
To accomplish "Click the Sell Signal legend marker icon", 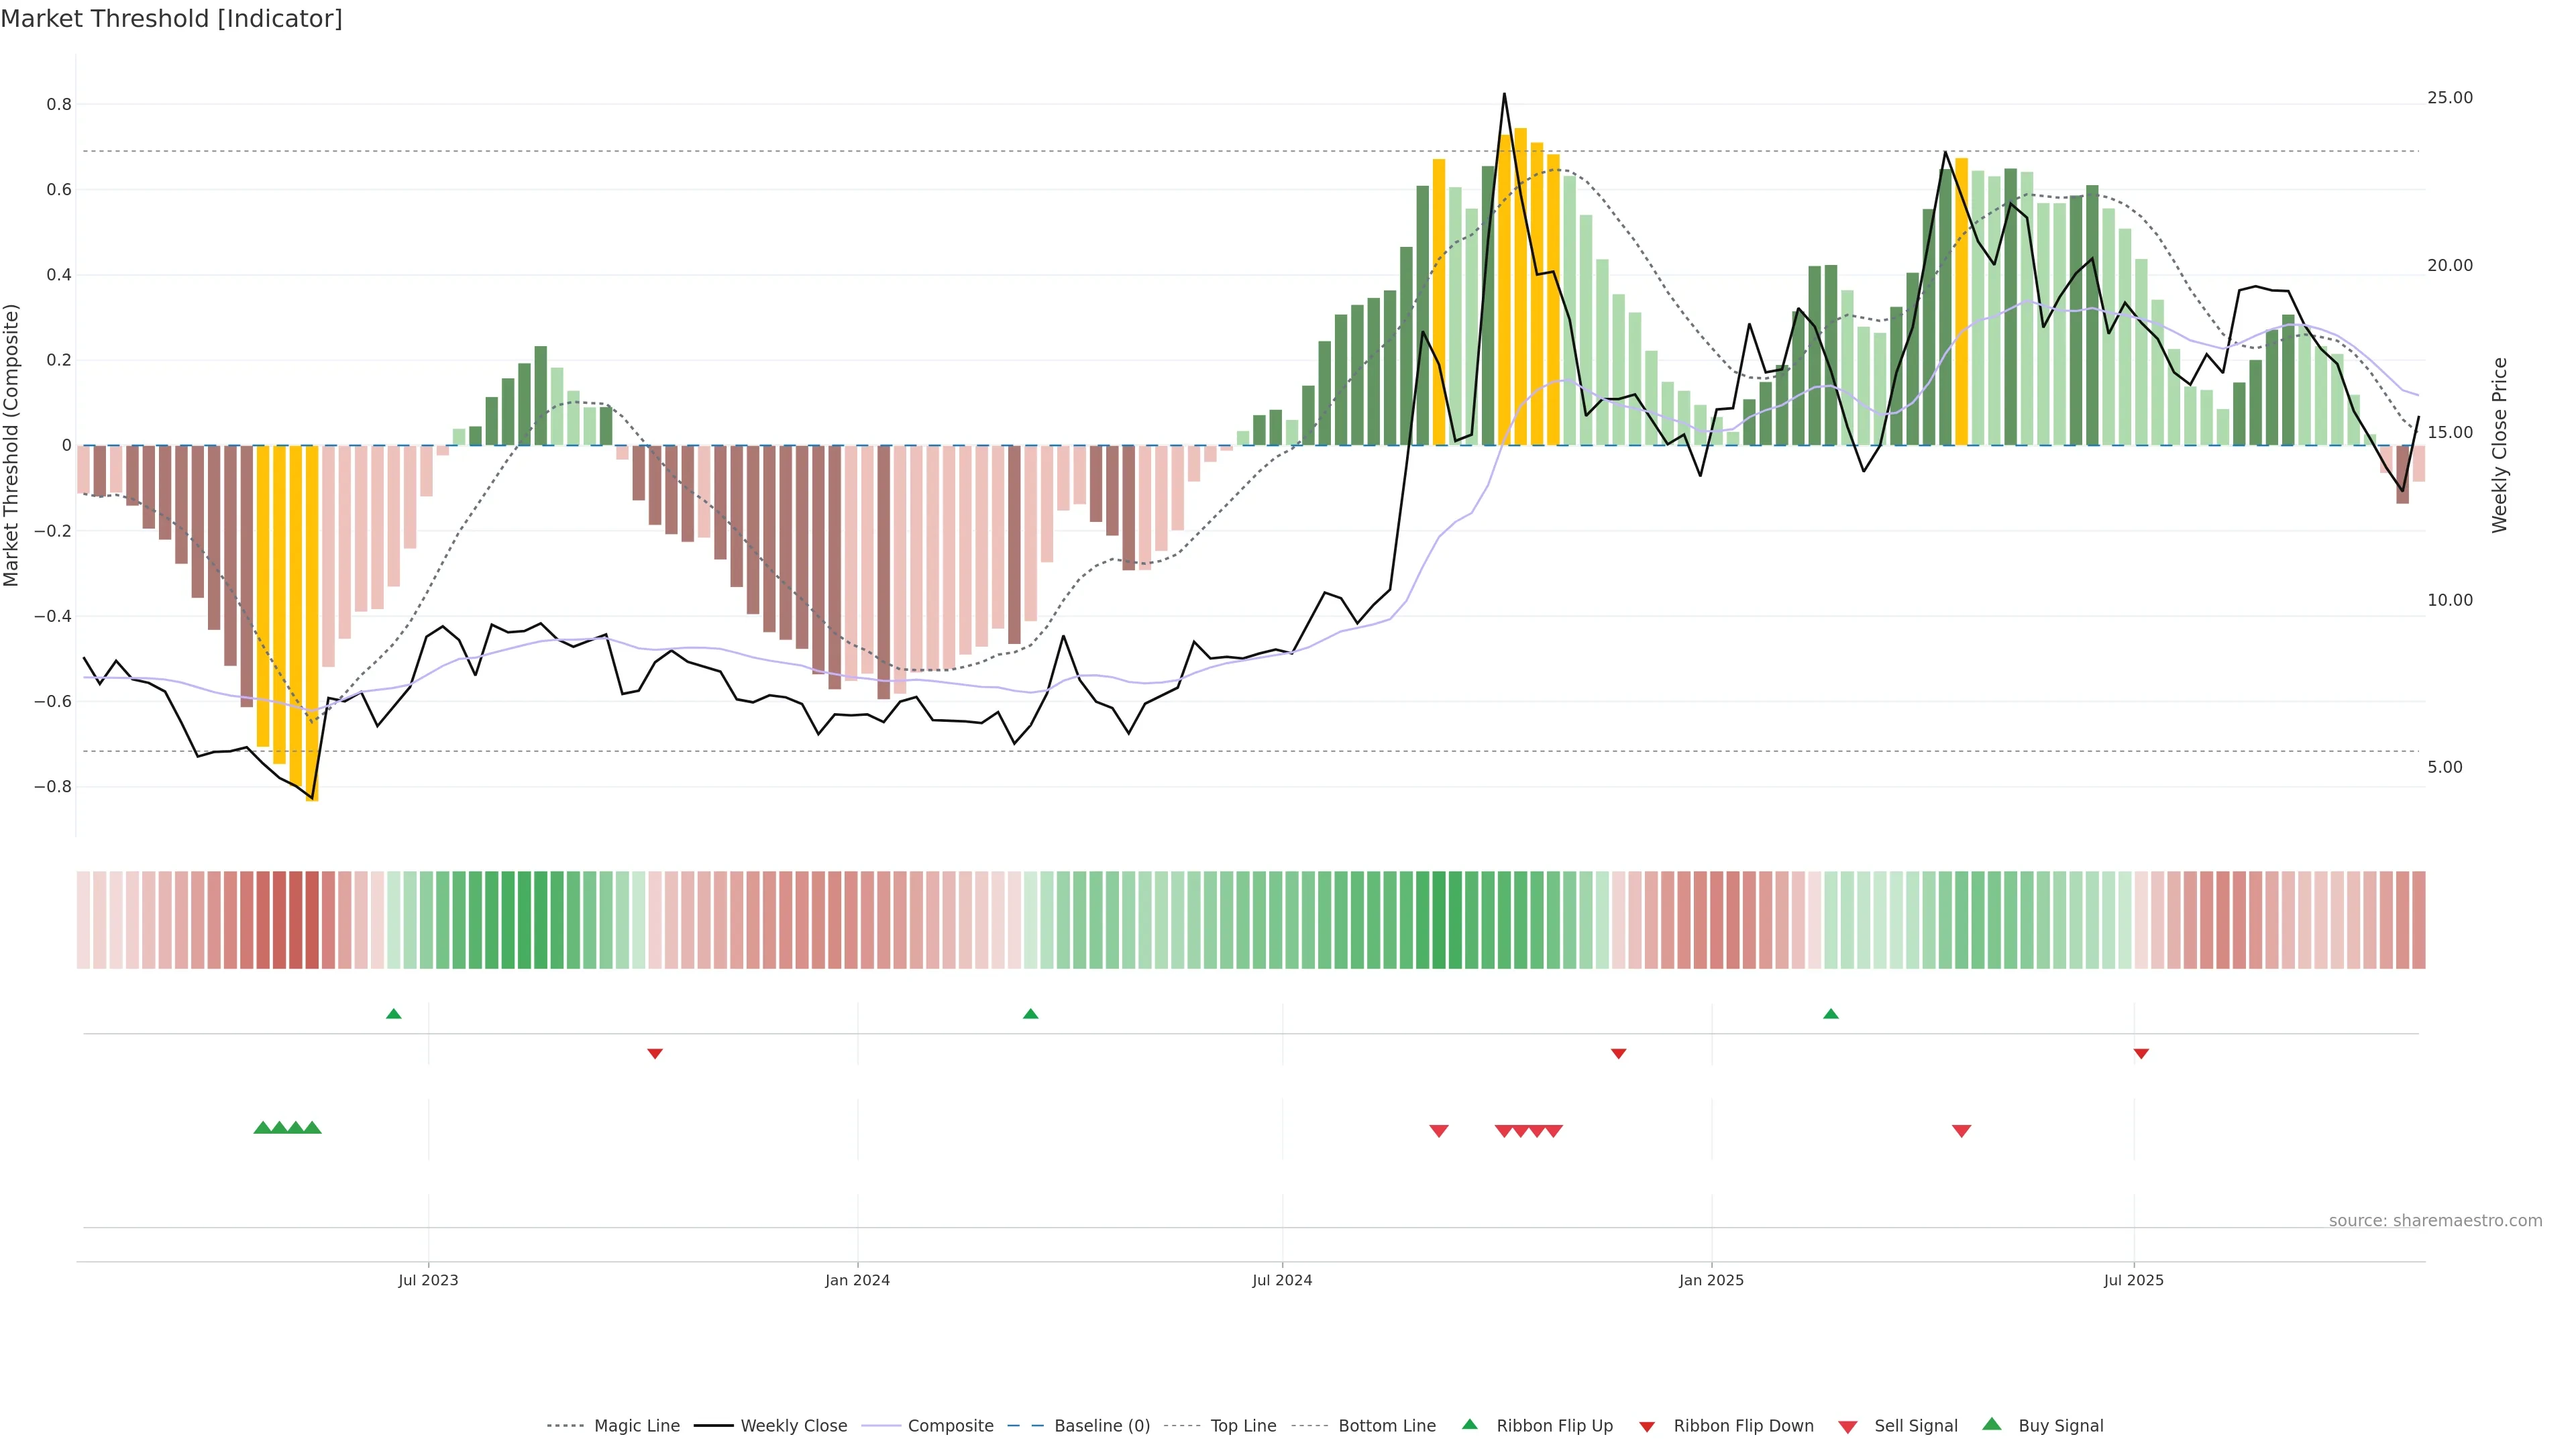I will [1848, 1426].
